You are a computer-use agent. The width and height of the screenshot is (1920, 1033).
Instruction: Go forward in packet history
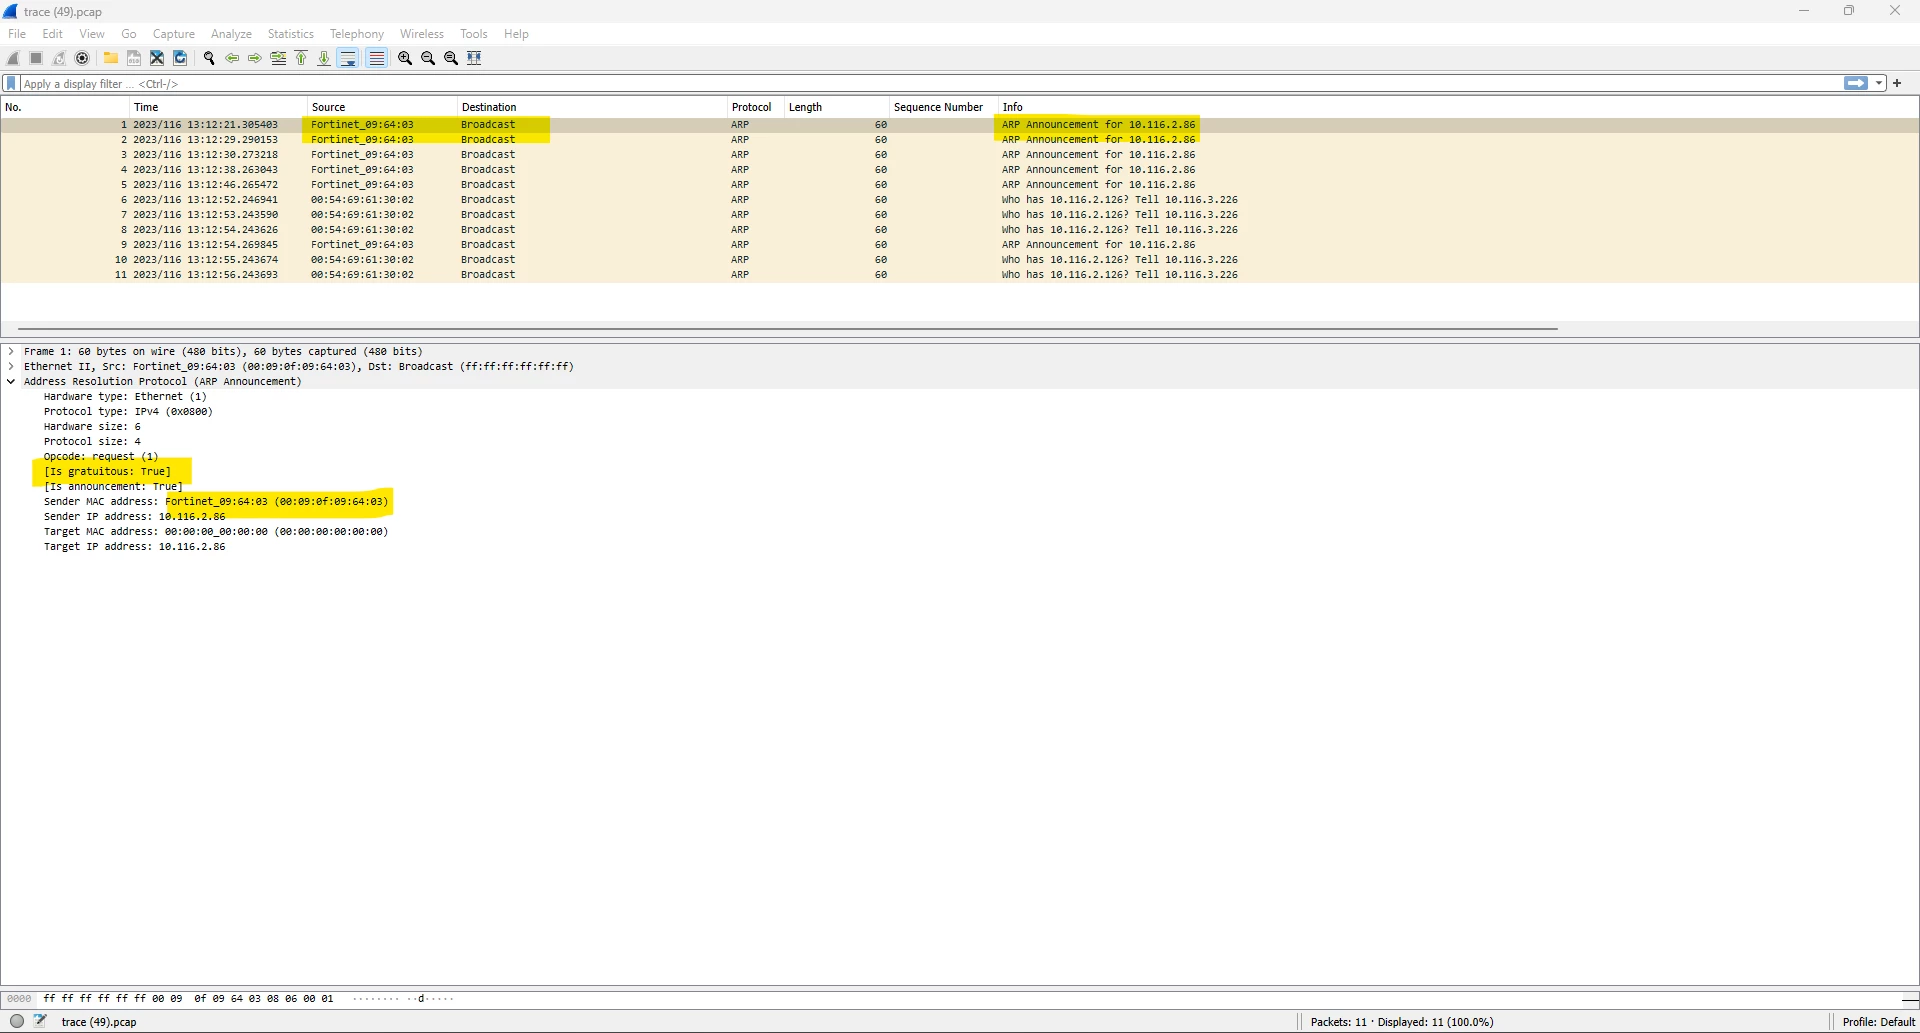[x=255, y=58]
